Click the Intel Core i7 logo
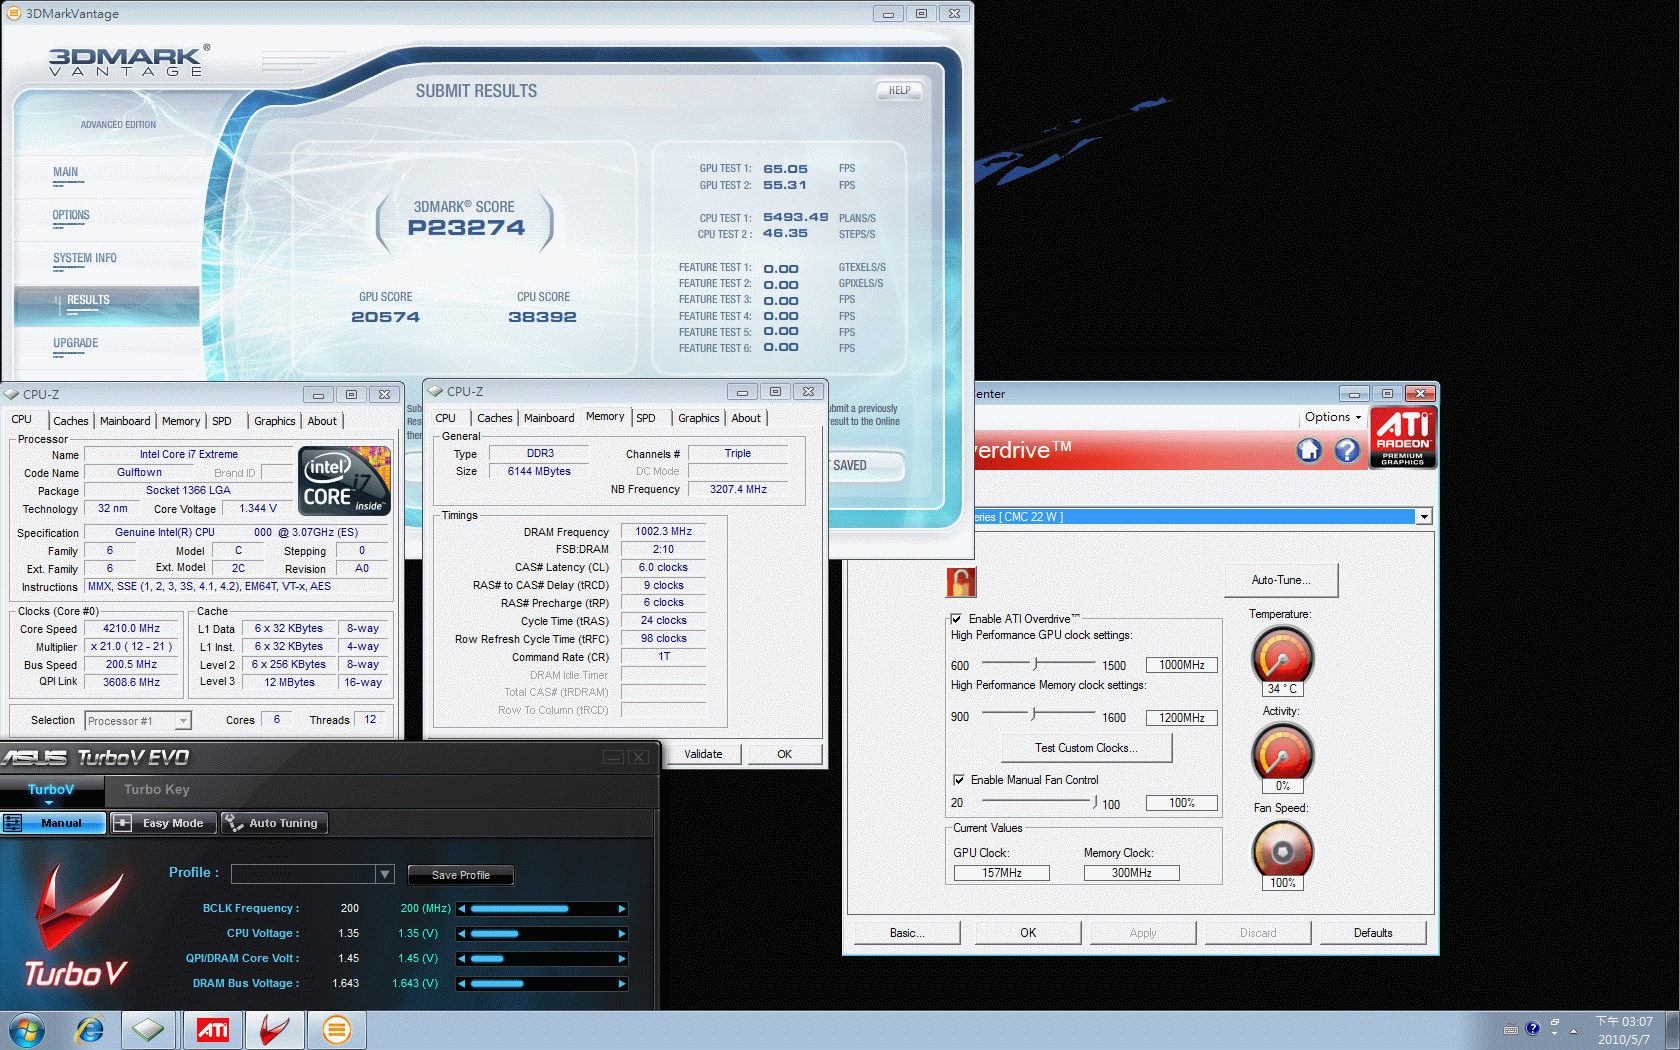Viewport: 1680px width, 1050px height. [345, 481]
